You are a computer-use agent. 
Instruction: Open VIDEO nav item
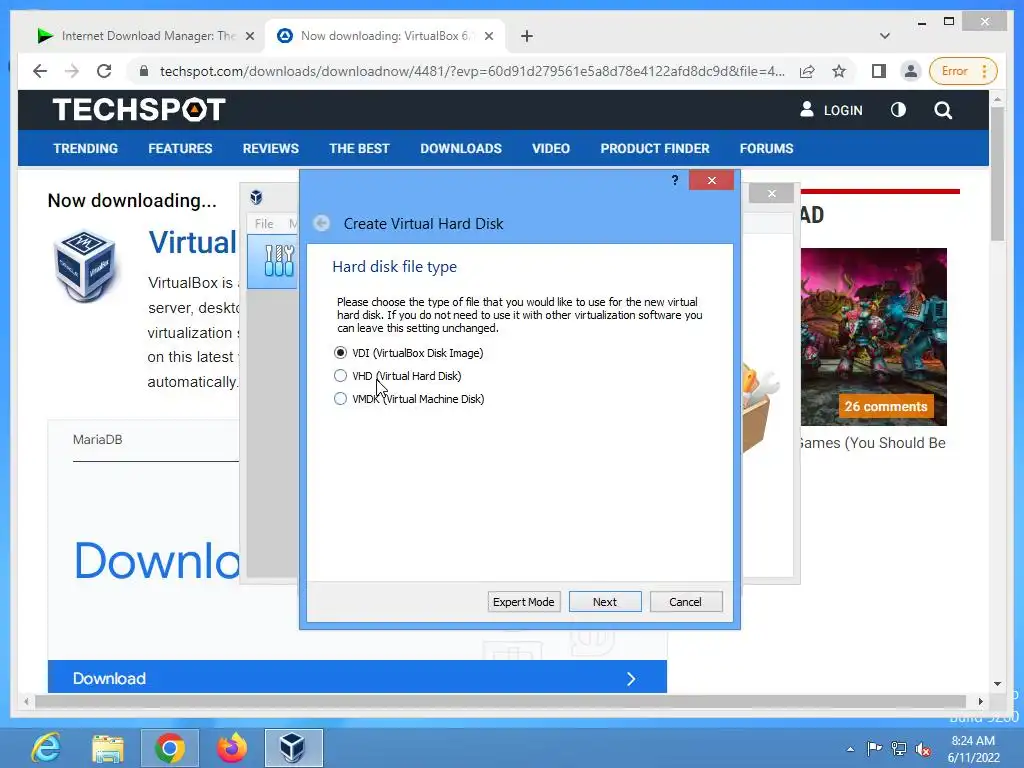click(x=551, y=148)
